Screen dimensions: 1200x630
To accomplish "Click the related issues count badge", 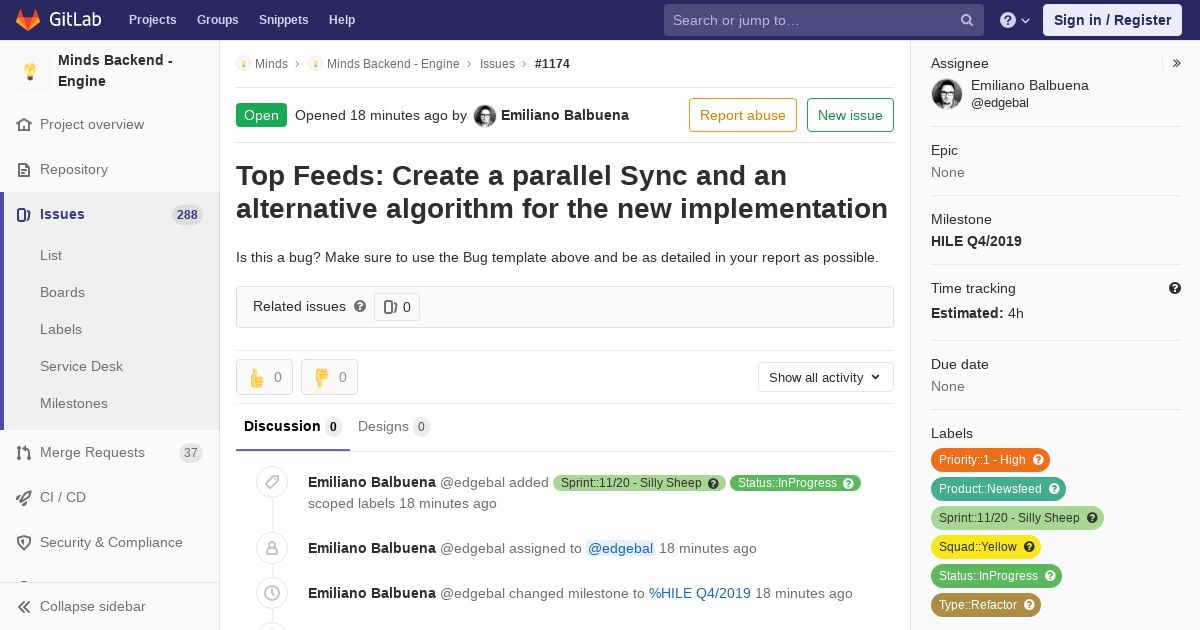I will click(397, 307).
